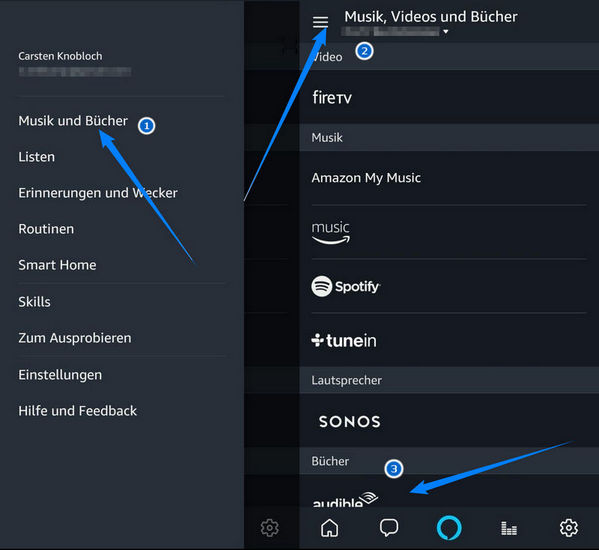Viewport: 599px width, 550px height.
Task: Select Amazon My Music entry
Action: (x=366, y=178)
